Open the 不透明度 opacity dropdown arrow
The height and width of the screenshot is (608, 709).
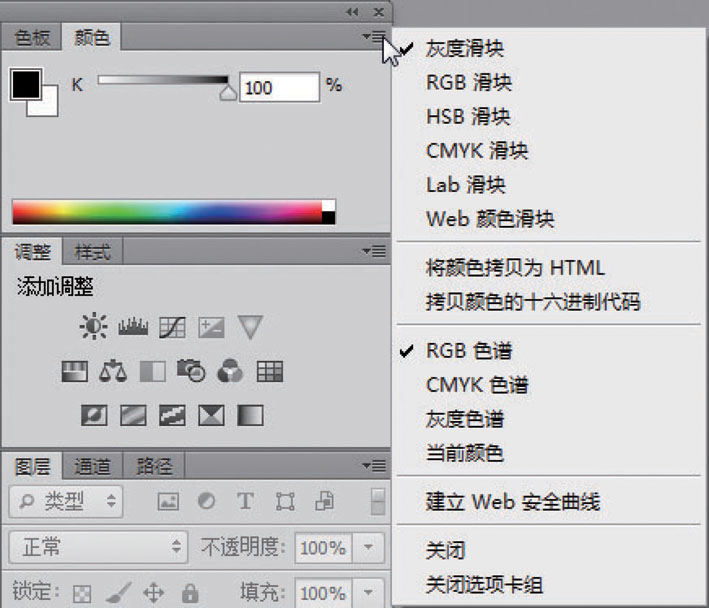click(x=369, y=547)
